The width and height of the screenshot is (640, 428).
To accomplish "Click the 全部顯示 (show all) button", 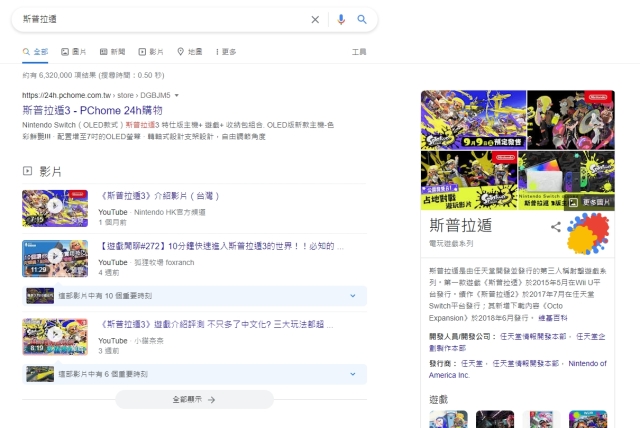I will pyautogui.click(x=194, y=399).
